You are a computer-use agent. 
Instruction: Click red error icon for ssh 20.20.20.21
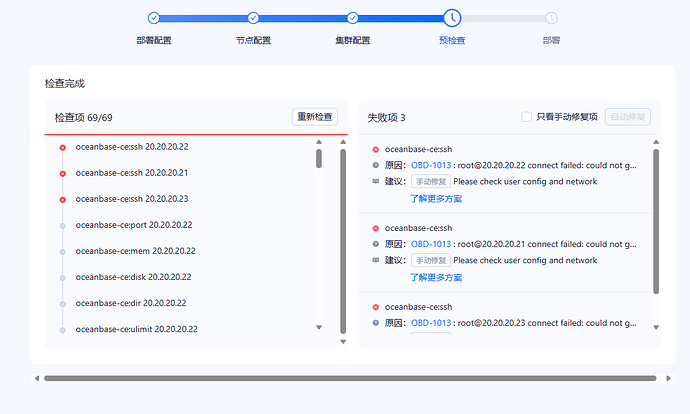click(x=63, y=174)
